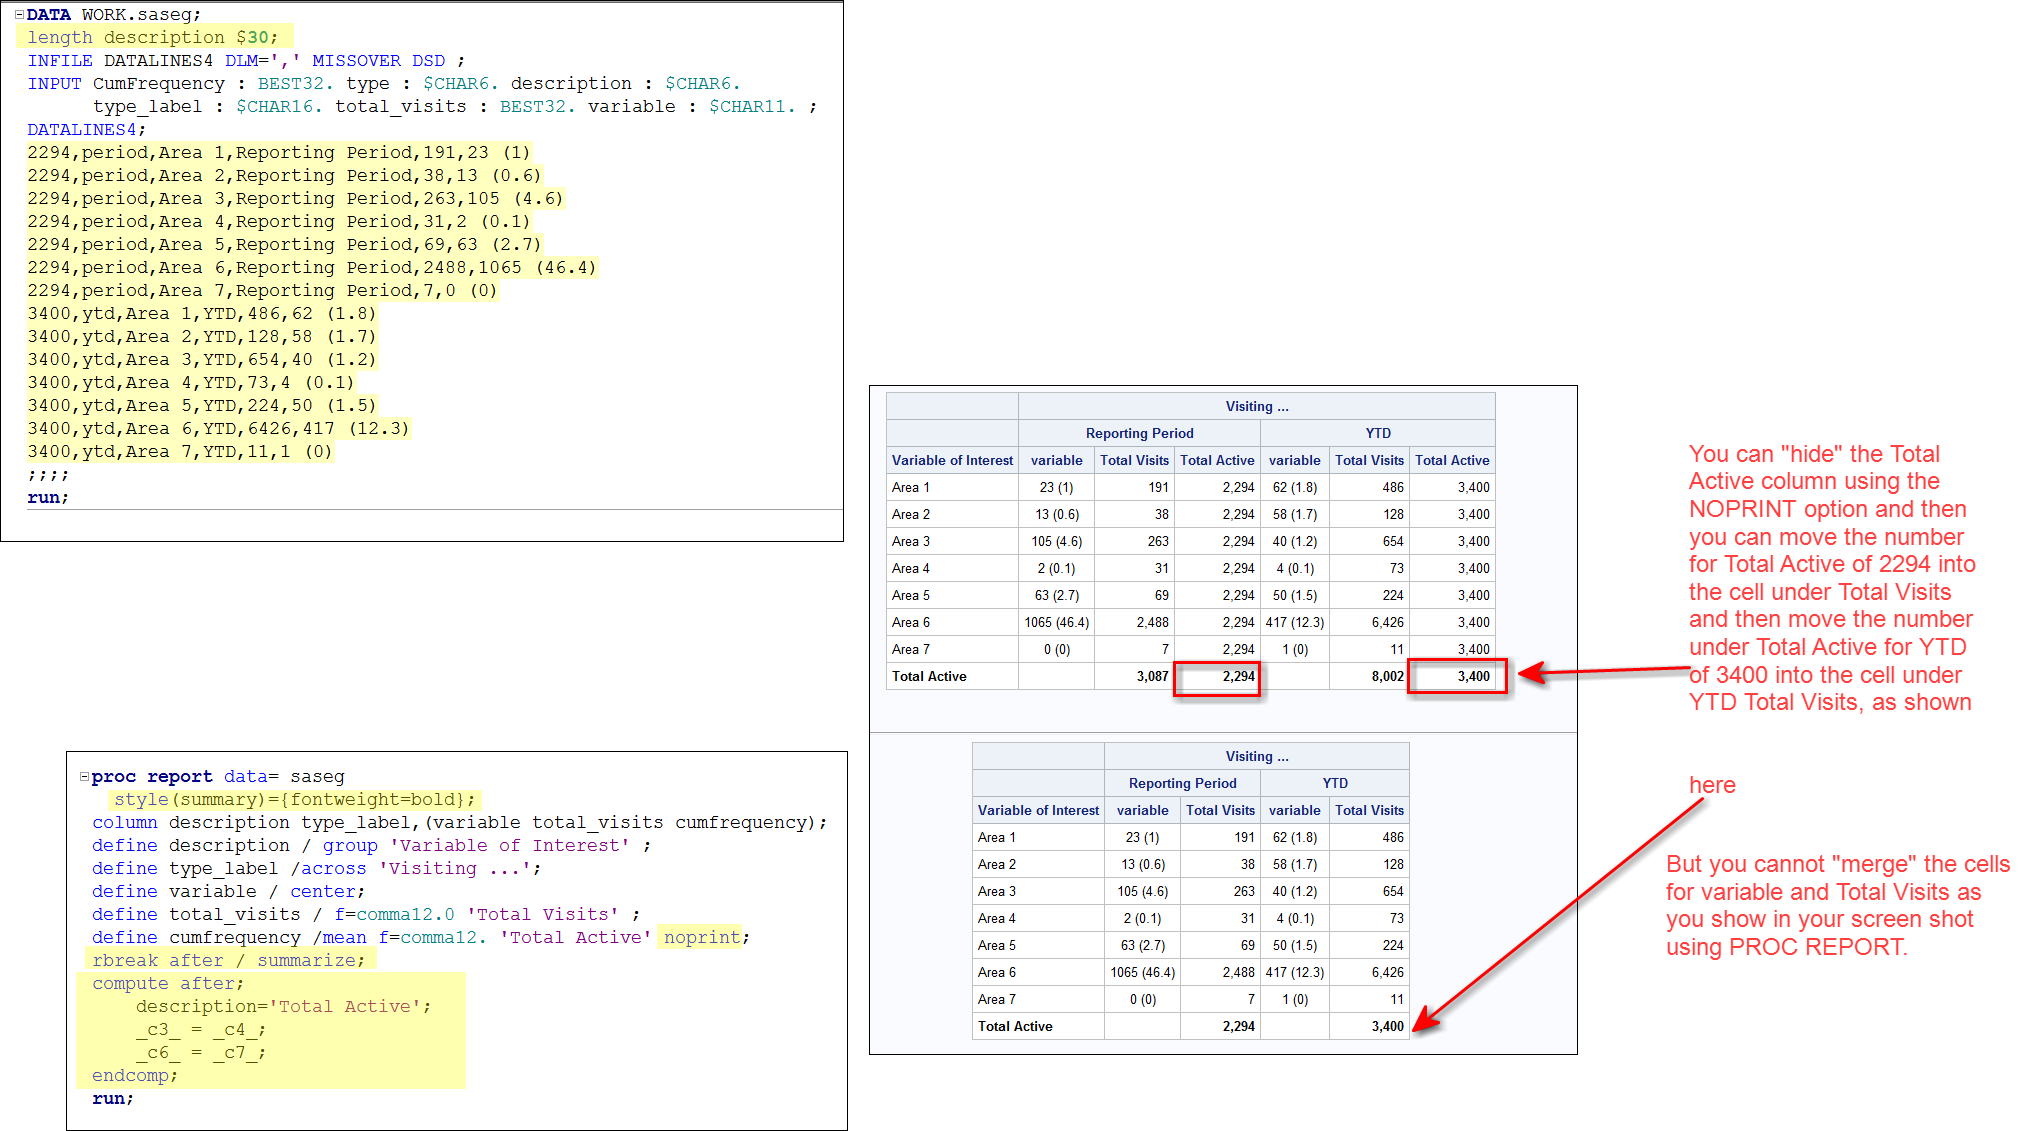2034x1131 pixels.
Task: Click the 'run;' keyword in the DATA step
Action: point(47,497)
